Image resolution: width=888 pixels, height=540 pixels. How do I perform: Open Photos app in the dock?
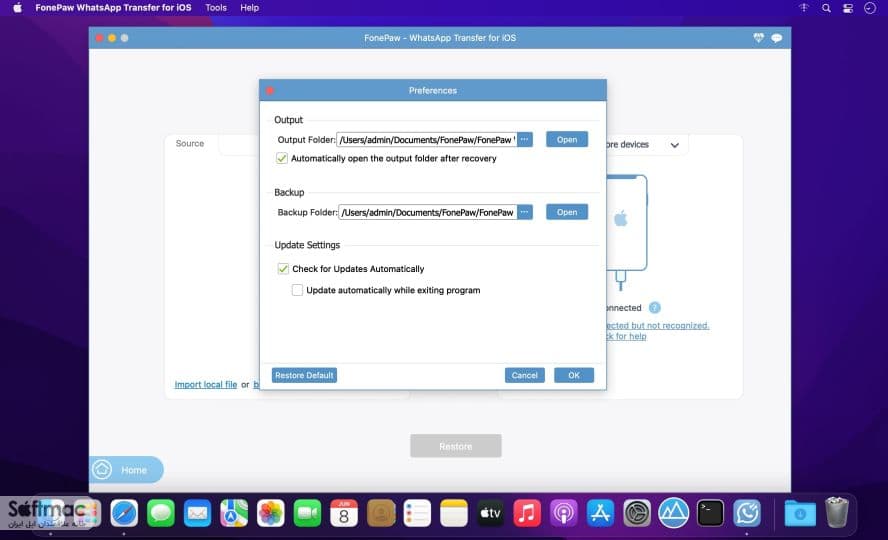pyautogui.click(x=271, y=513)
